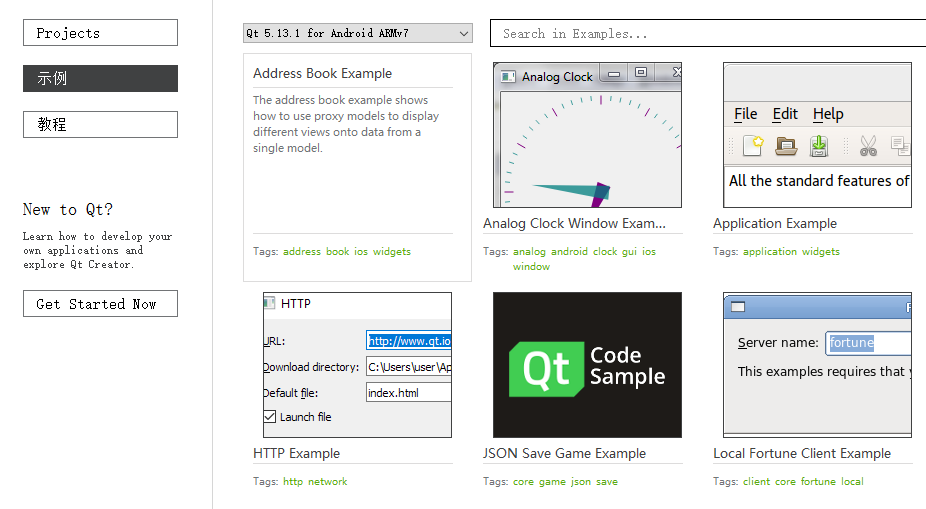This screenshot has height=509, width=926.
Task: Click the New file icon in Application Example
Action: [x=753, y=146]
